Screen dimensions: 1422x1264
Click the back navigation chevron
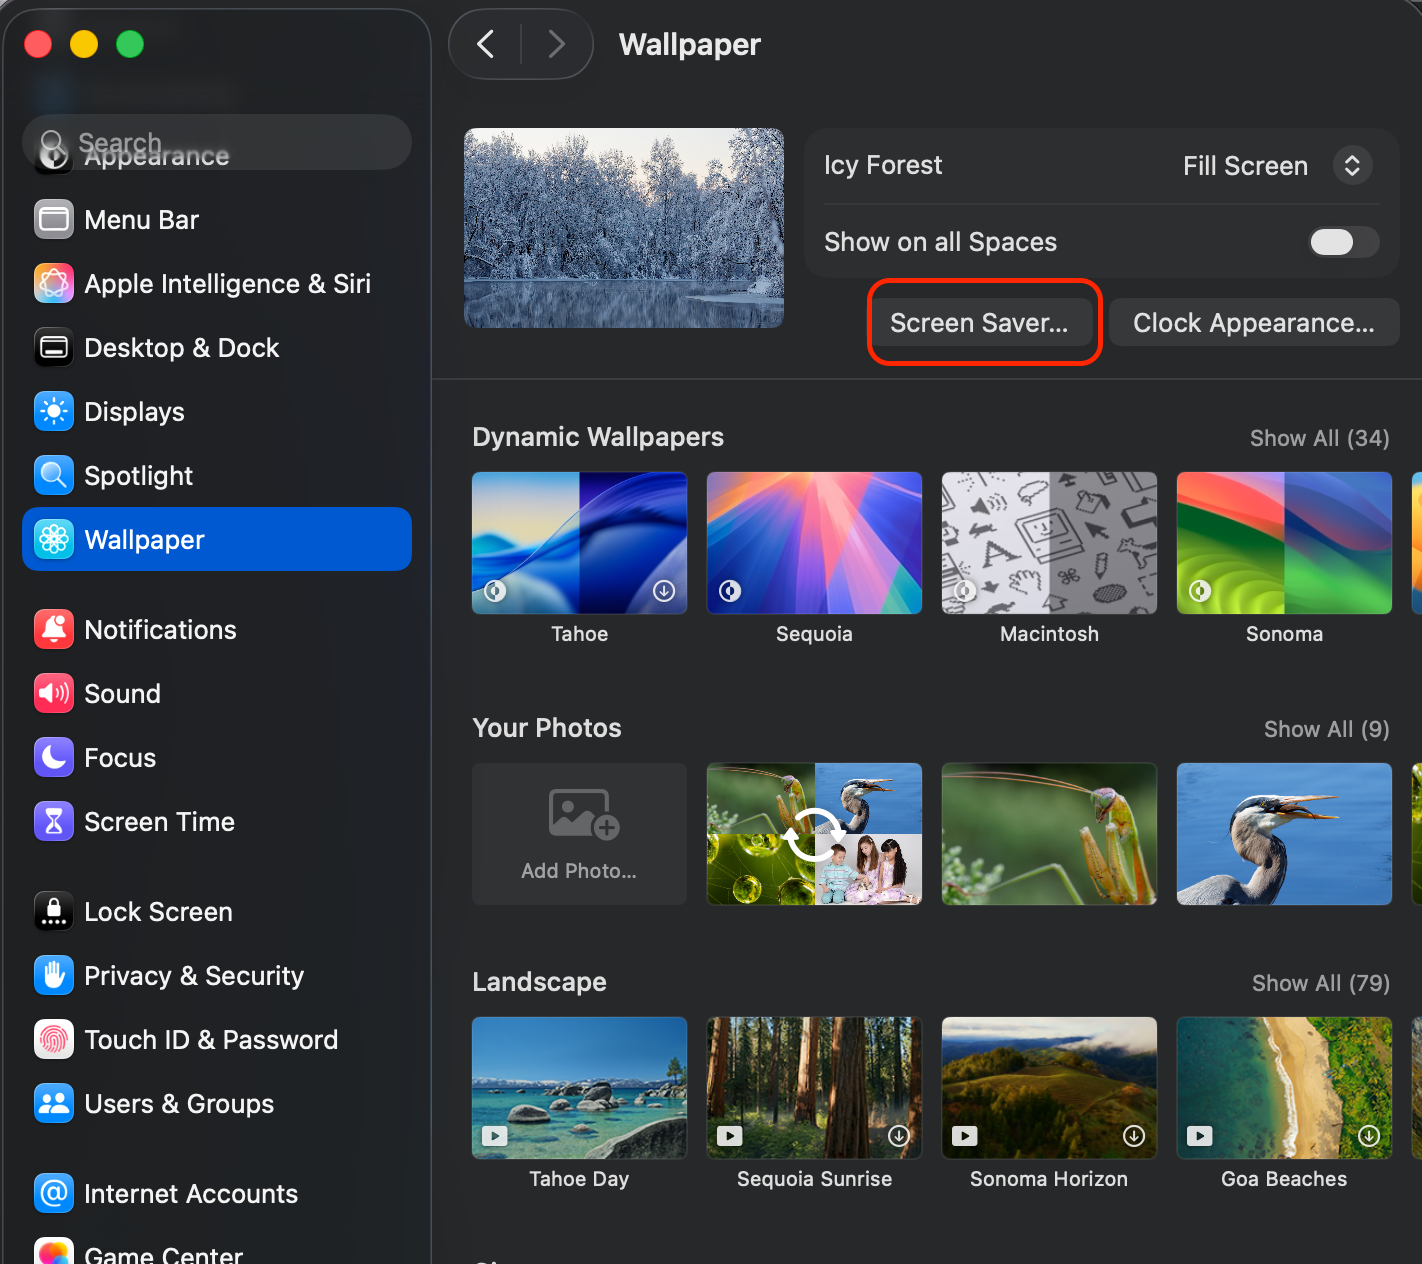click(x=486, y=44)
